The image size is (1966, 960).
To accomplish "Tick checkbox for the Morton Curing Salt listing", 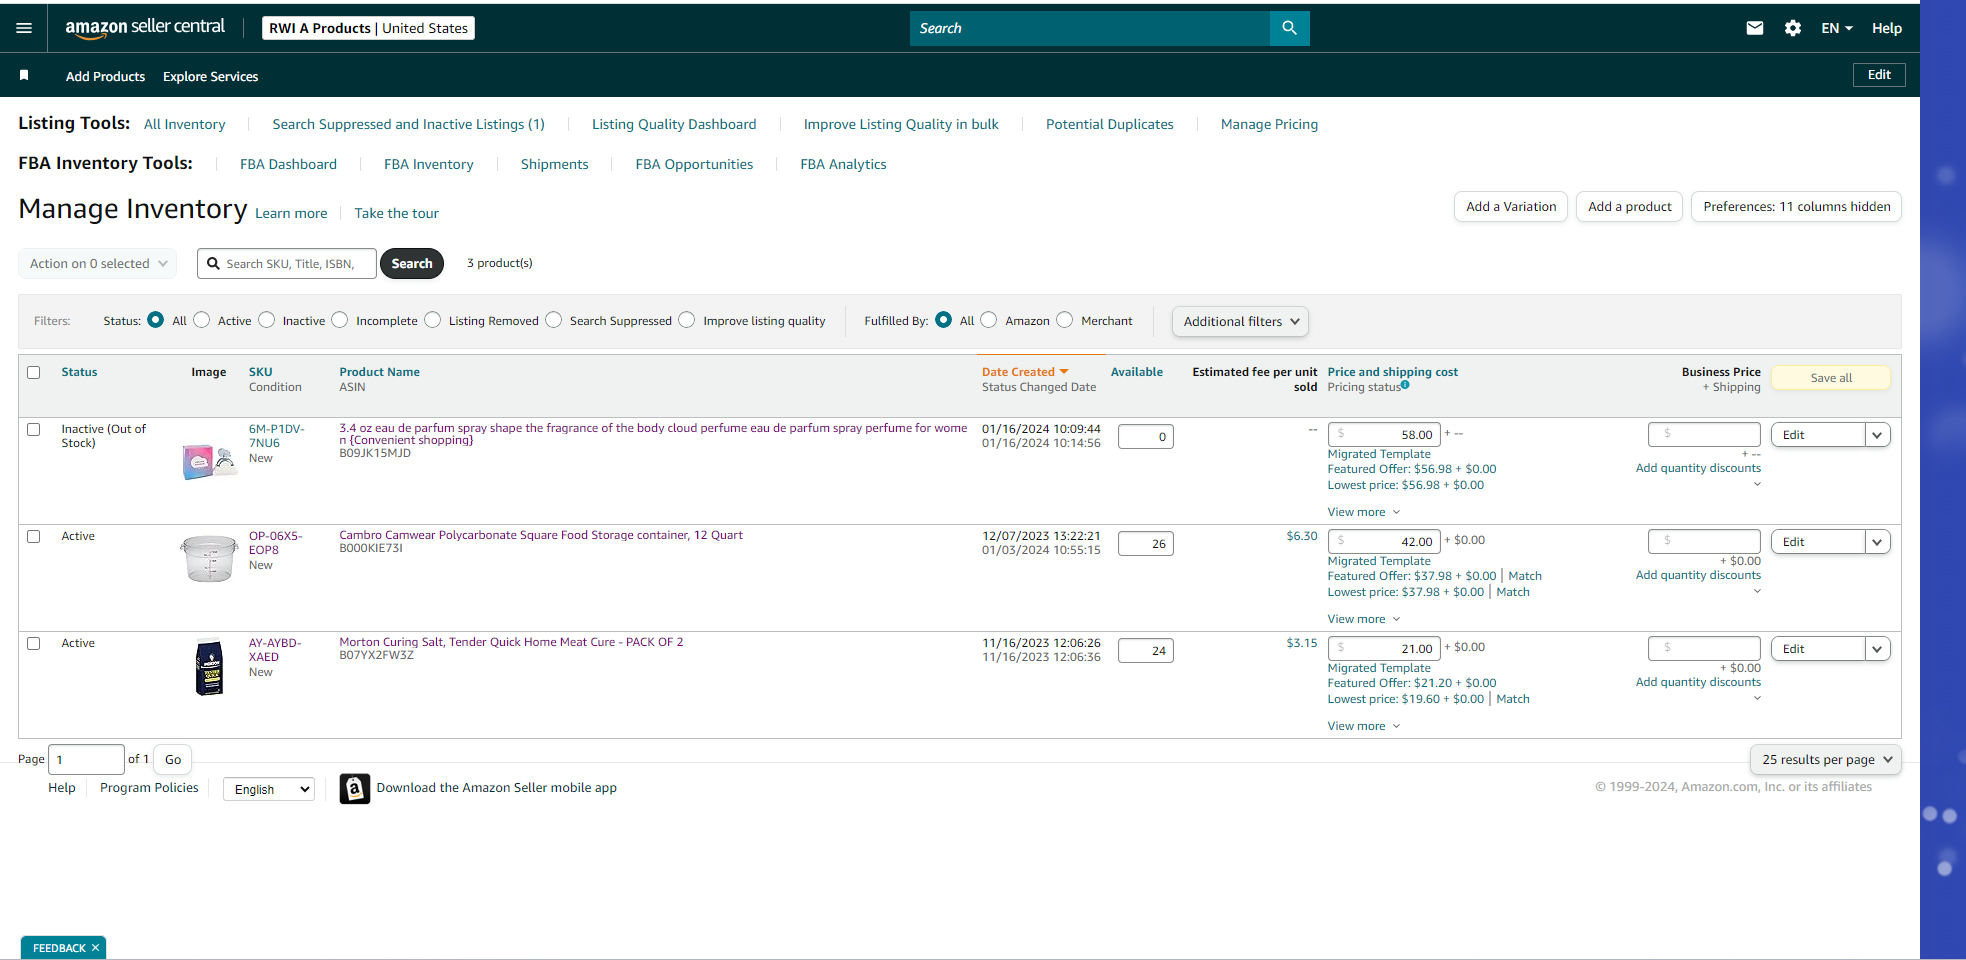I will [x=34, y=644].
